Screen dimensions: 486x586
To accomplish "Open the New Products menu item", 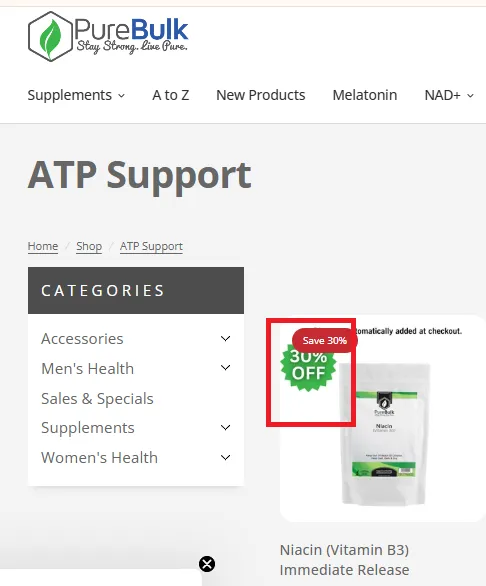I will tap(261, 95).
